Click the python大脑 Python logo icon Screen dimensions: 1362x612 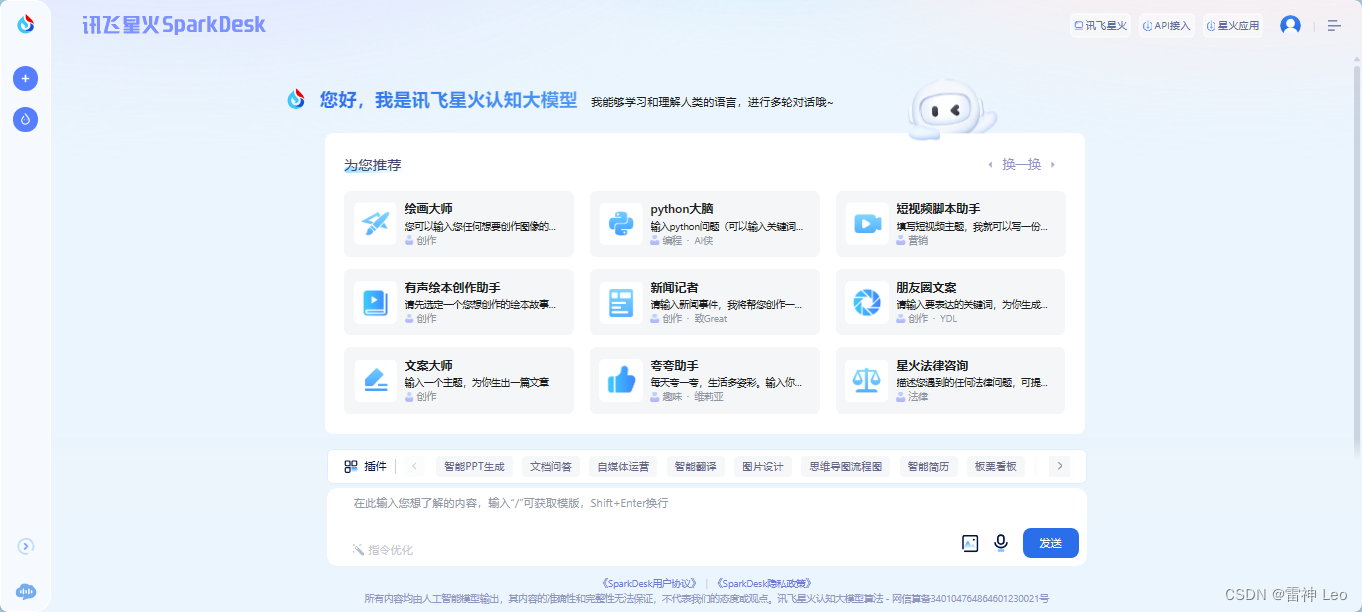[x=621, y=224]
